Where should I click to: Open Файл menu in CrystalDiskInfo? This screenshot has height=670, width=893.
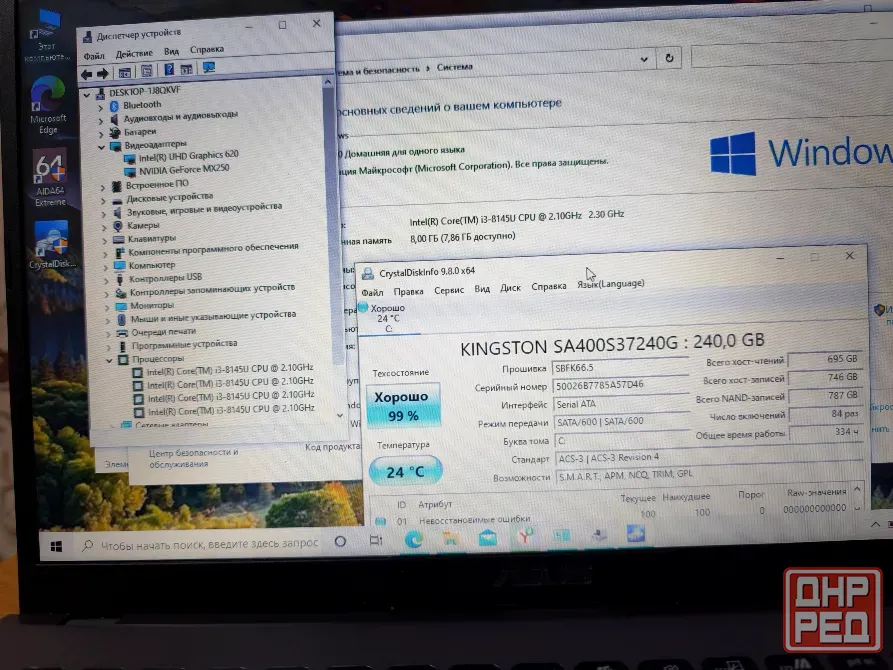pyautogui.click(x=372, y=292)
